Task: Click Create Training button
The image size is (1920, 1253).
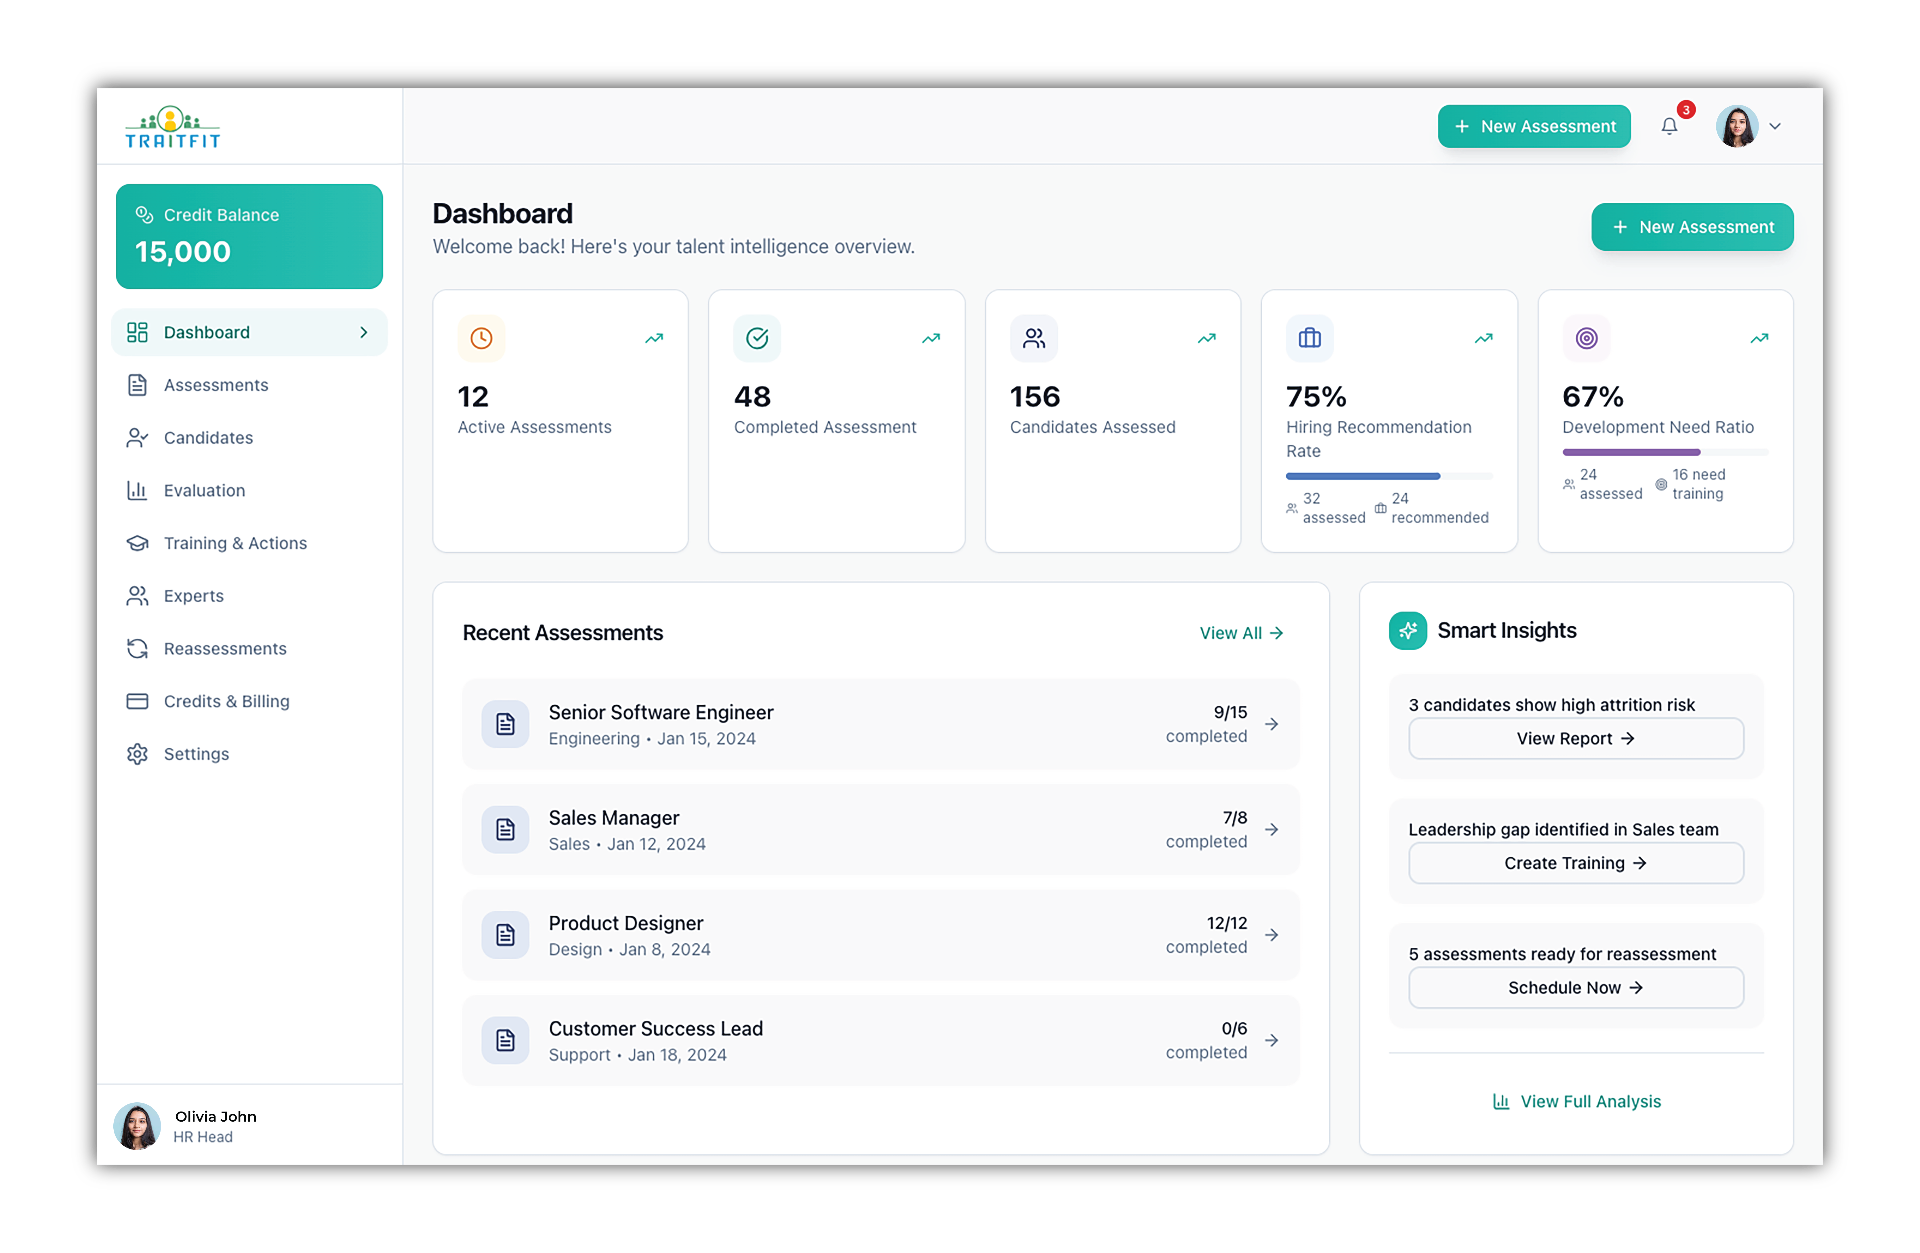Action: coord(1576,863)
